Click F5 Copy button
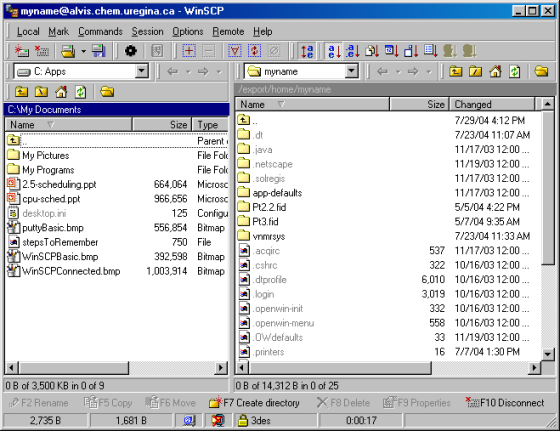 [x=108, y=403]
